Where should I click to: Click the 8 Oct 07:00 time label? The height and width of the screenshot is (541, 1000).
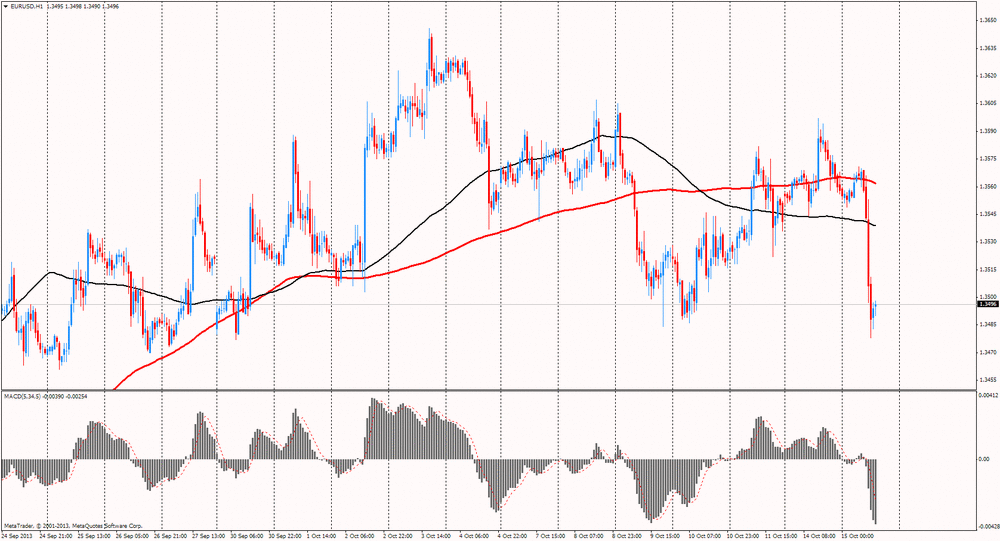click(590, 536)
